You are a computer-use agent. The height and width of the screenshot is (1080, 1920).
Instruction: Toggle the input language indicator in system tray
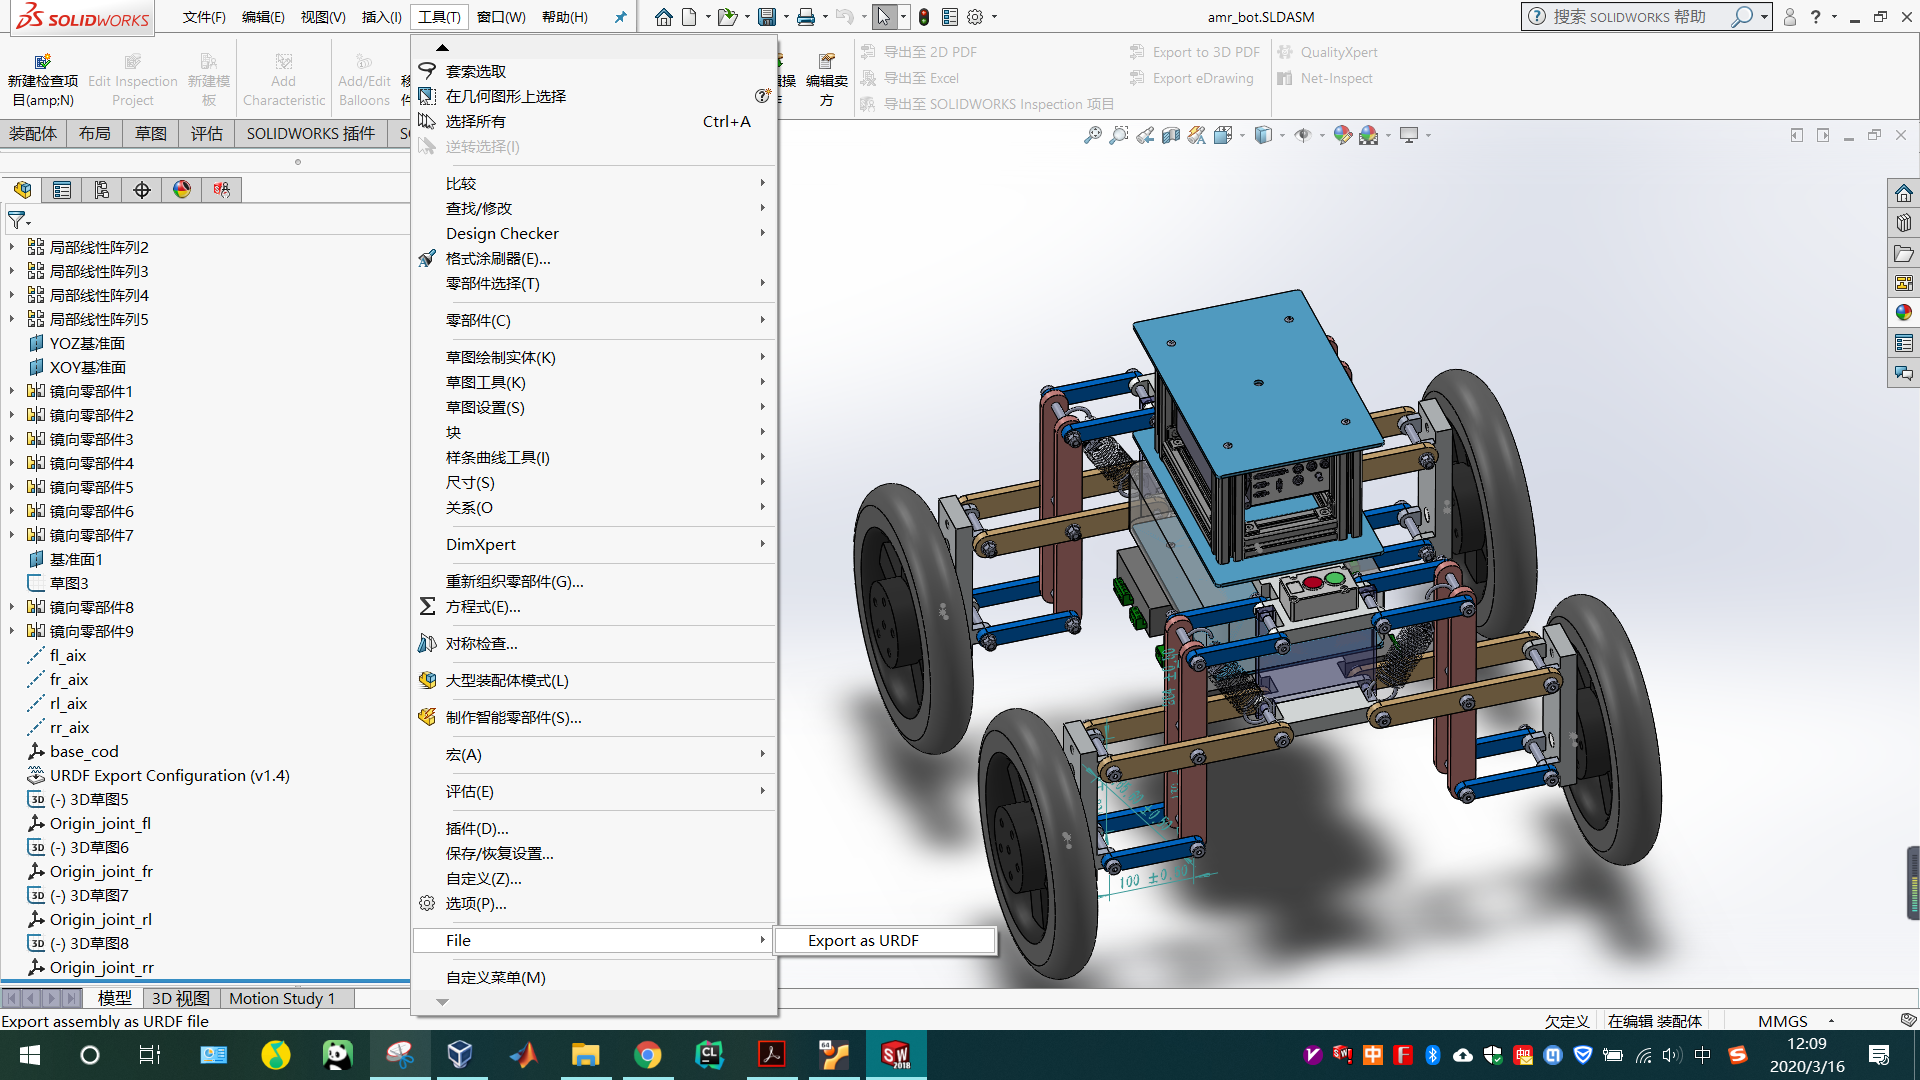pos(1702,1055)
